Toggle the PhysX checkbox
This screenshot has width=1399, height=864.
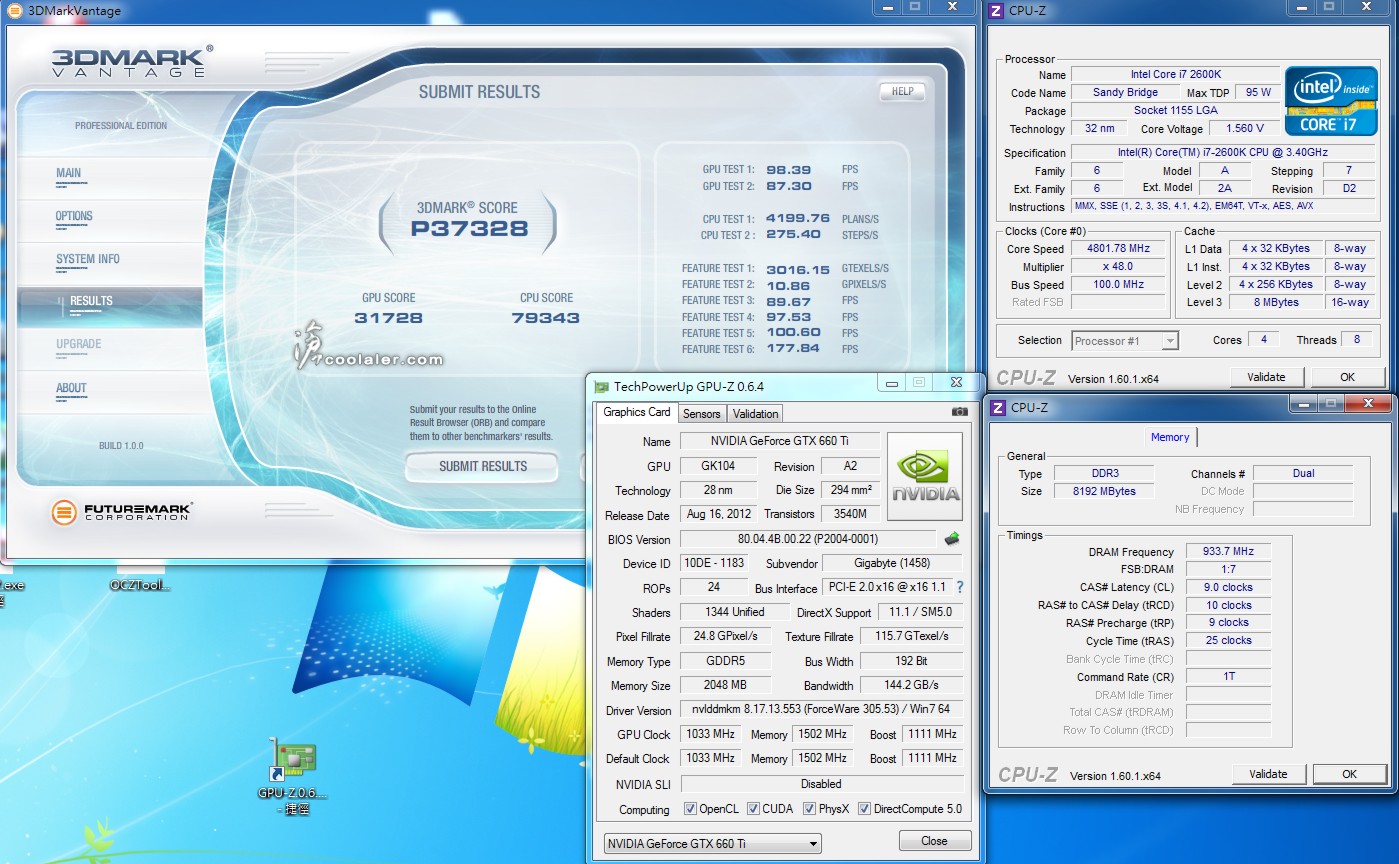pos(810,809)
